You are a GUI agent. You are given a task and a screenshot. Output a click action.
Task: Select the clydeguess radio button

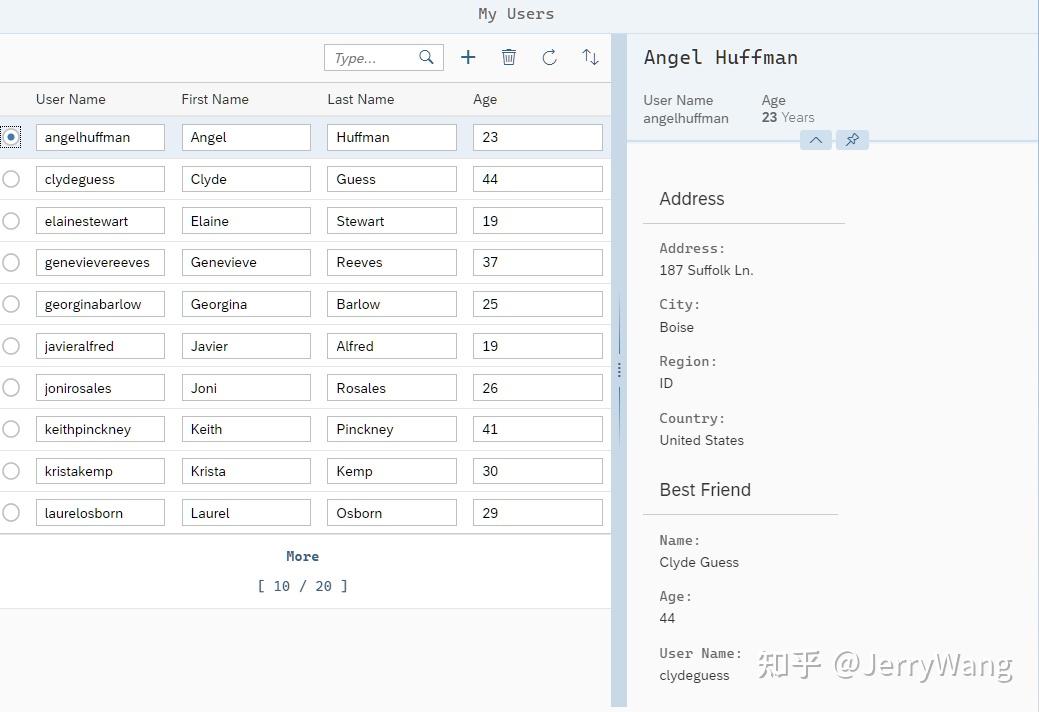point(11,179)
